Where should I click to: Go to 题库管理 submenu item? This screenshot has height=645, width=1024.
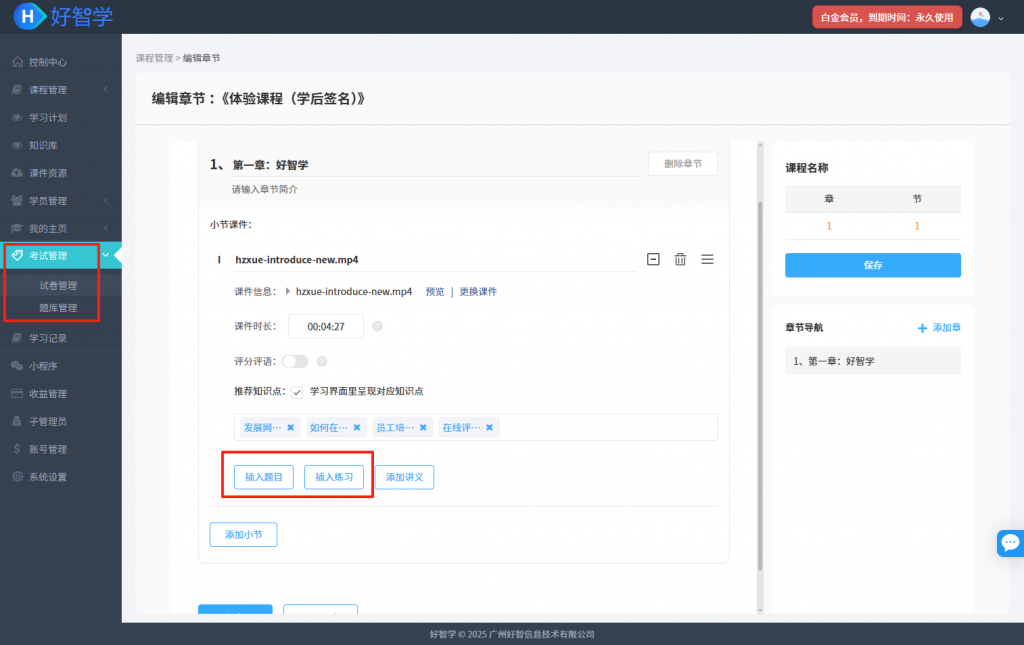coord(58,308)
